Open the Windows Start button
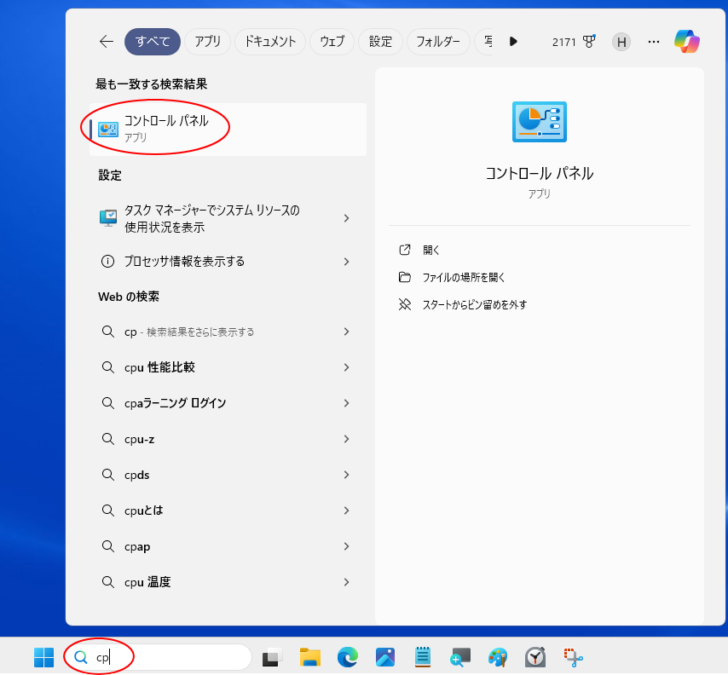 pos(44,657)
